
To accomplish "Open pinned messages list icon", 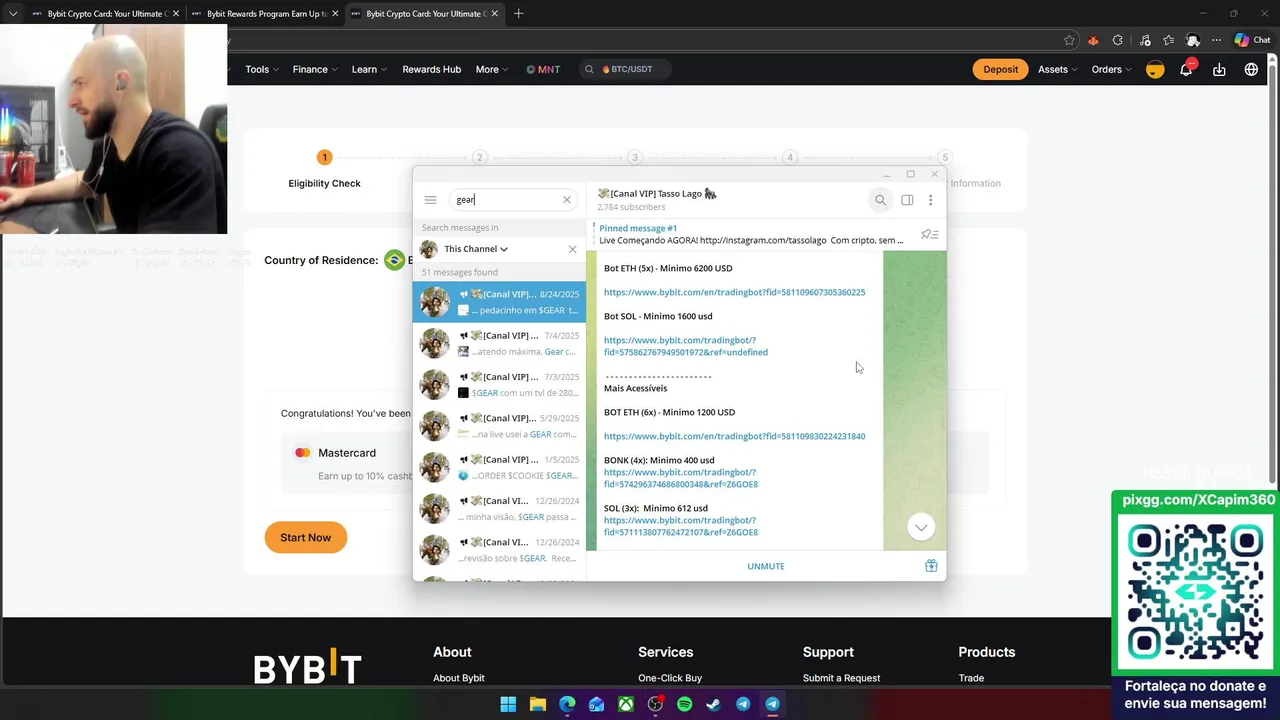I will (x=929, y=234).
